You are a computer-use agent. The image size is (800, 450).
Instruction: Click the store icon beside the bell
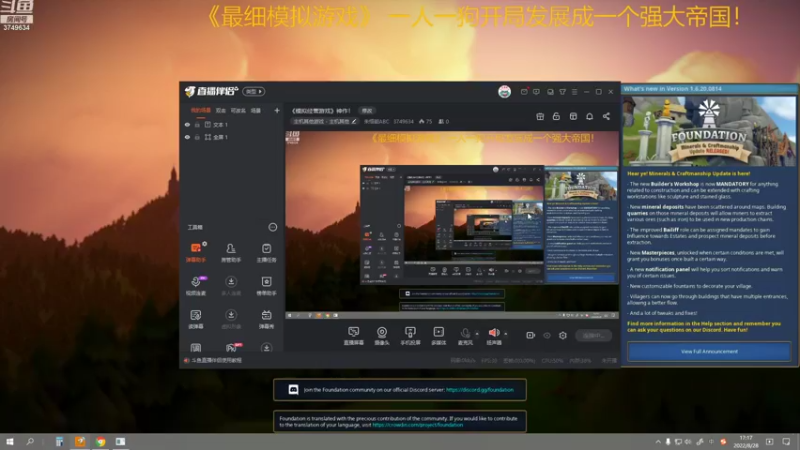tap(573, 116)
